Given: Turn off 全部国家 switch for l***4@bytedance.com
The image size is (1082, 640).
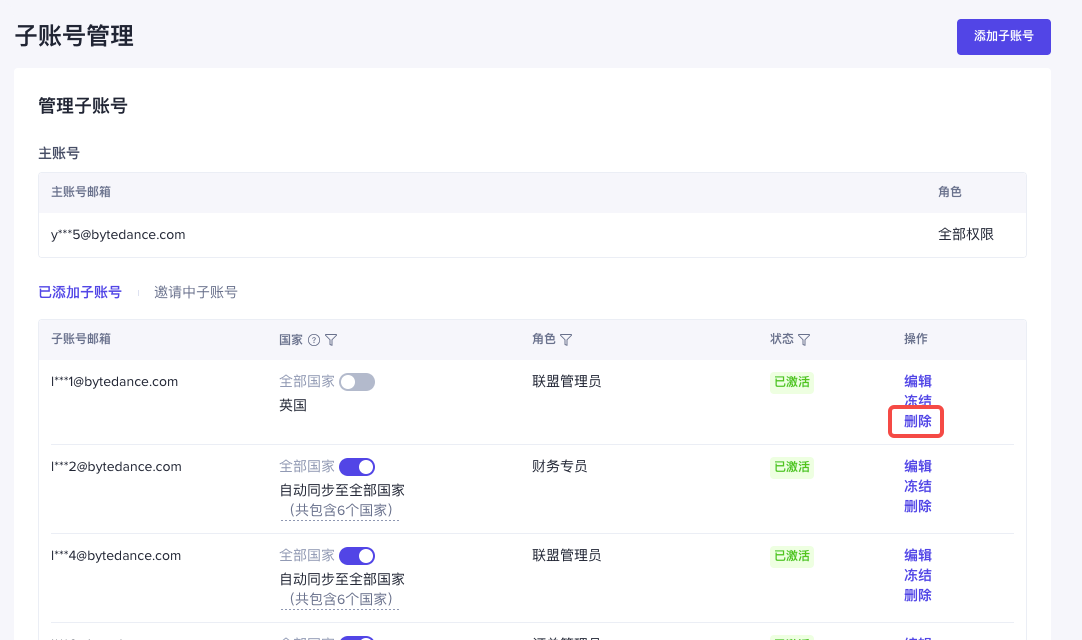Looking at the screenshot, I should [x=357, y=556].
